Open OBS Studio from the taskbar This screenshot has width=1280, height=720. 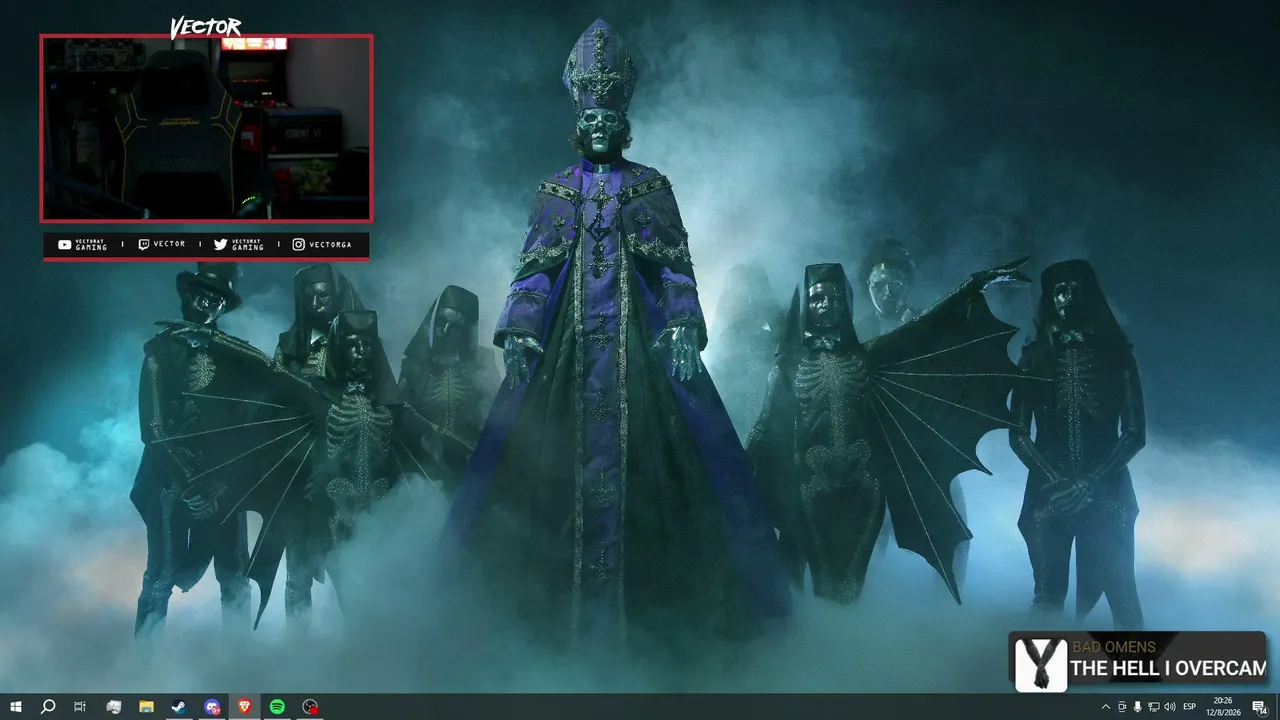point(310,707)
